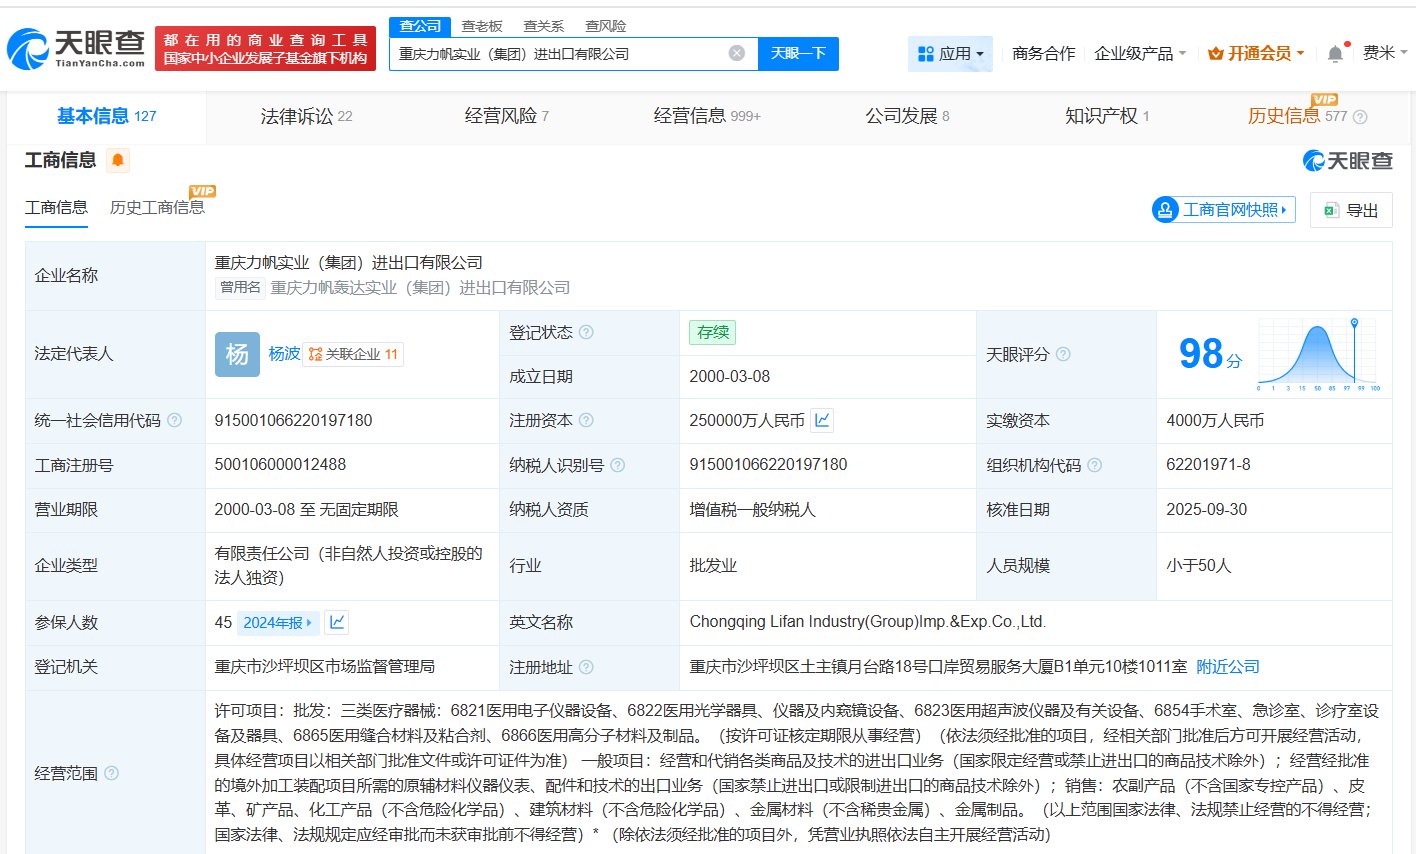This screenshot has width=1416, height=854.
Task: Expand the 企业级产品 dropdown
Action: 1140,54
